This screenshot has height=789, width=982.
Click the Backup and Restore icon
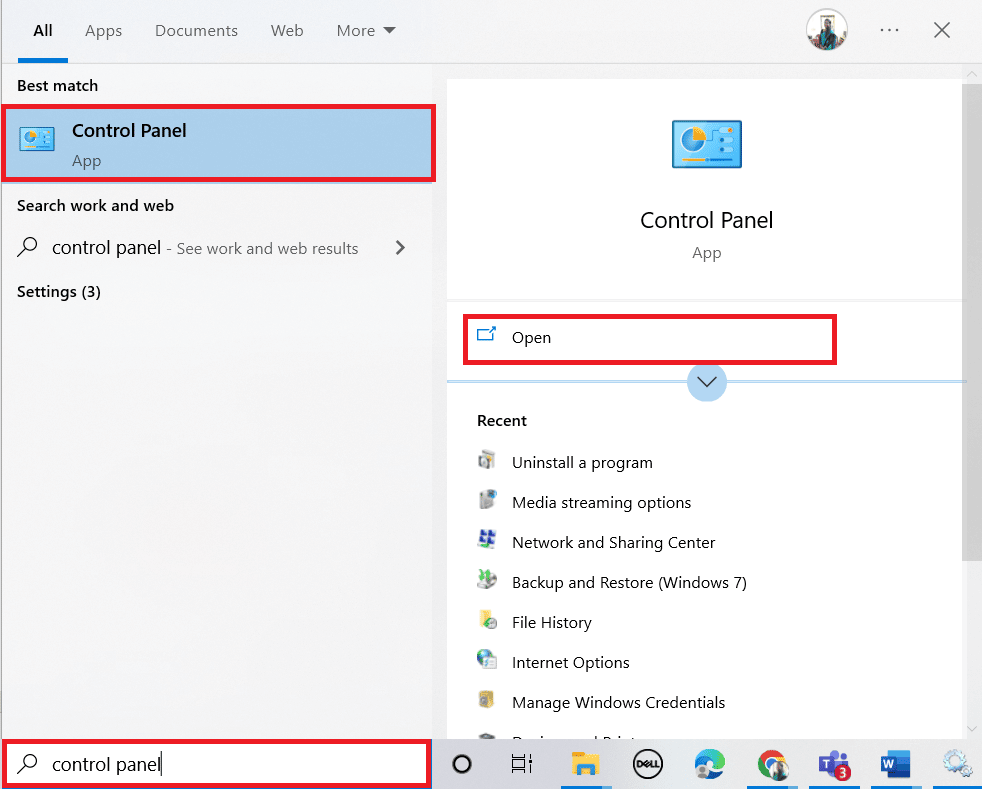coord(487,580)
